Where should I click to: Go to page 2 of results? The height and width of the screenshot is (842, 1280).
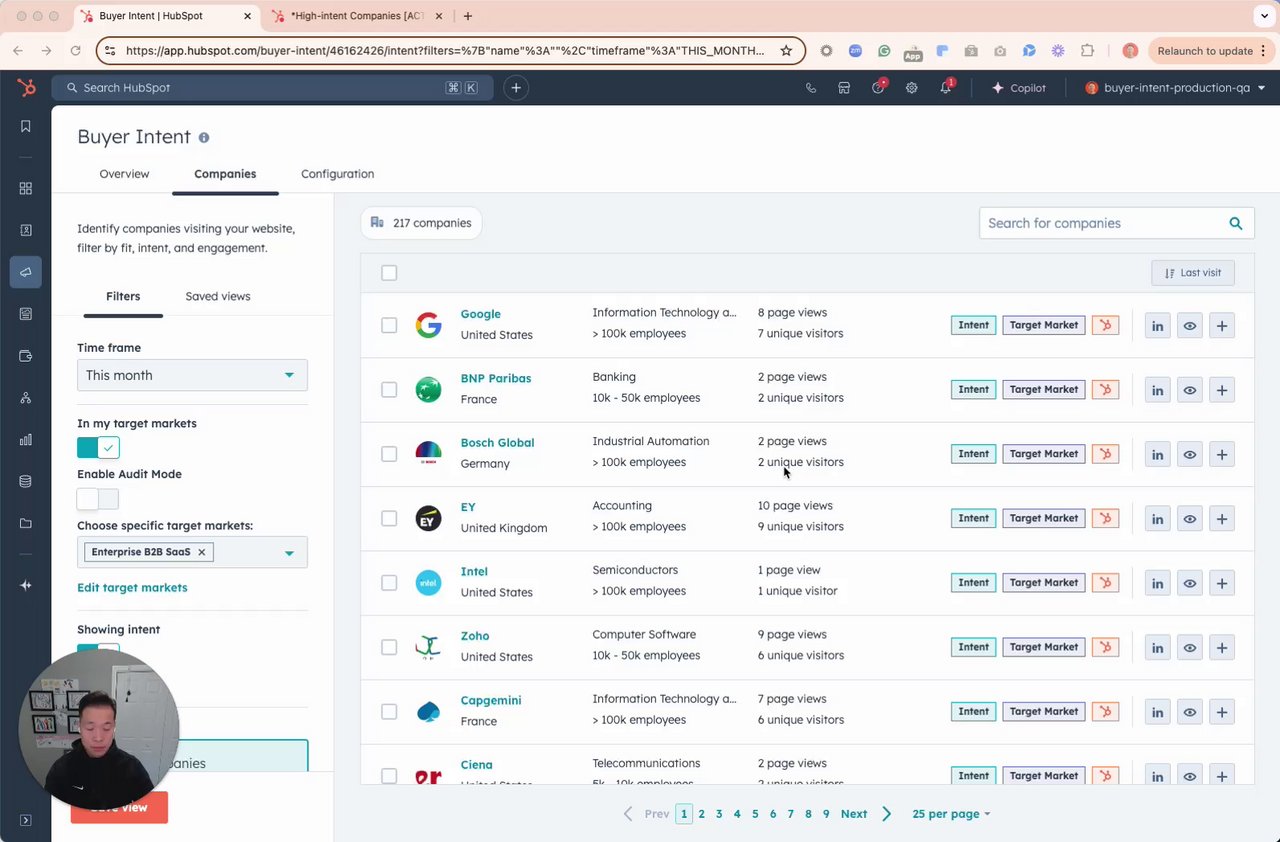[x=701, y=814]
